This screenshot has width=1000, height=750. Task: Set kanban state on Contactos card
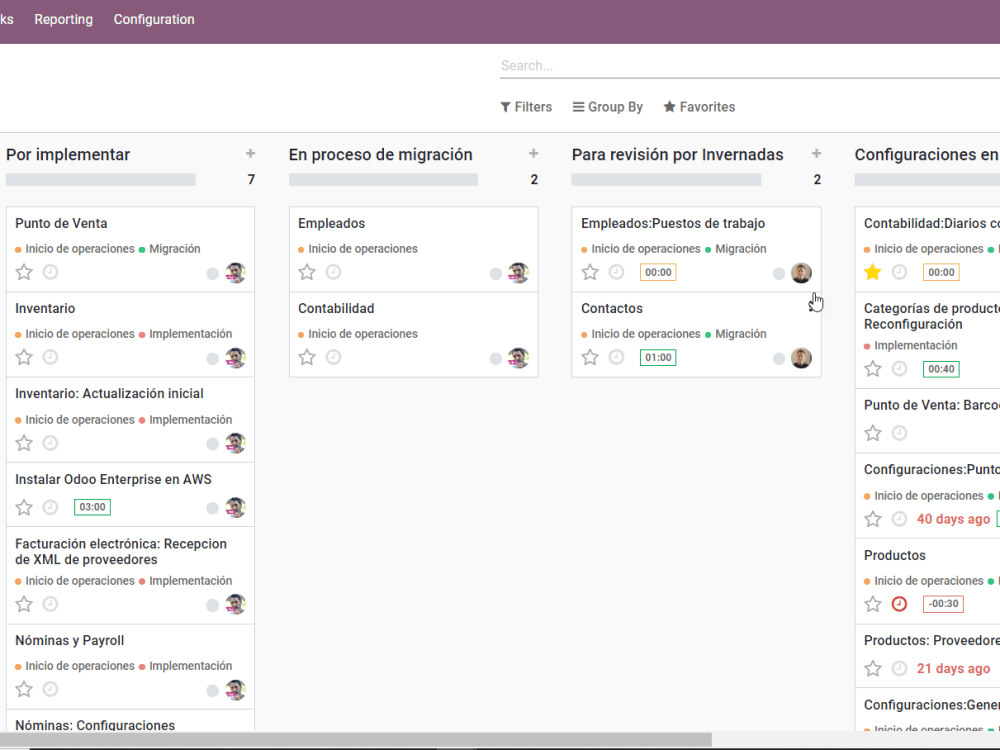(779, 358)
